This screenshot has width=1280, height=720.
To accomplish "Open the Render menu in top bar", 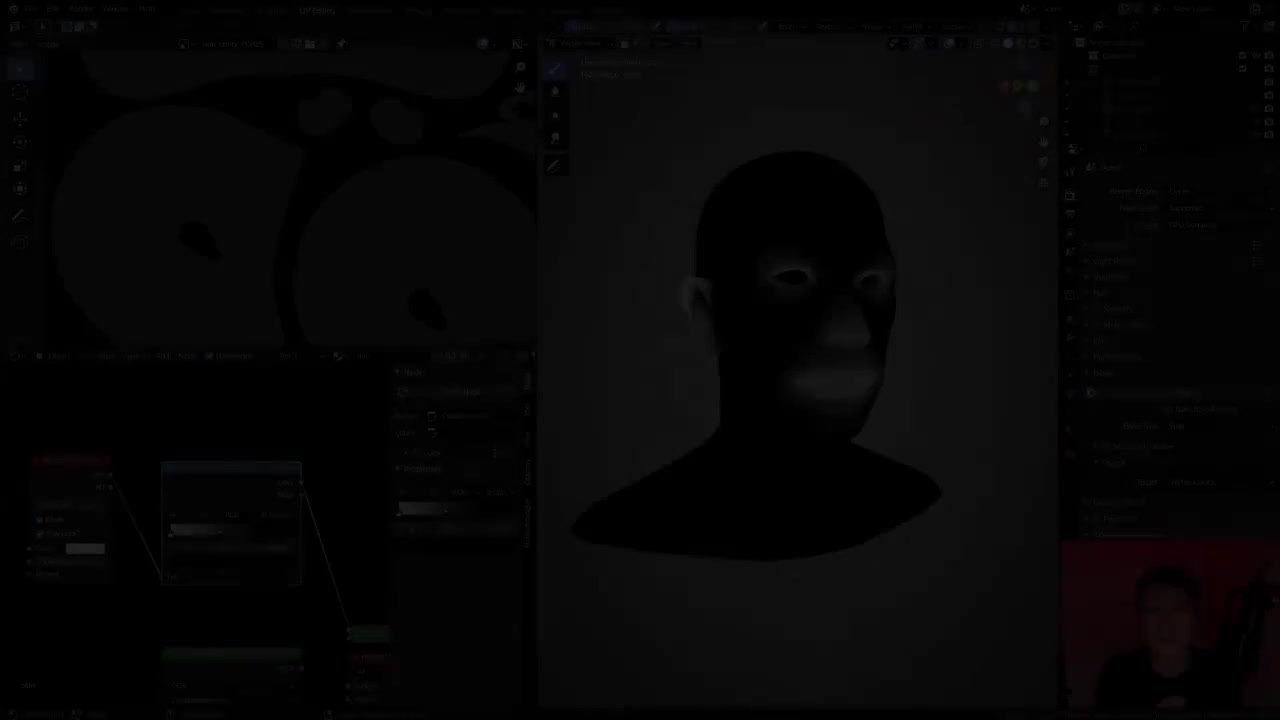I will tap(81, 10).
